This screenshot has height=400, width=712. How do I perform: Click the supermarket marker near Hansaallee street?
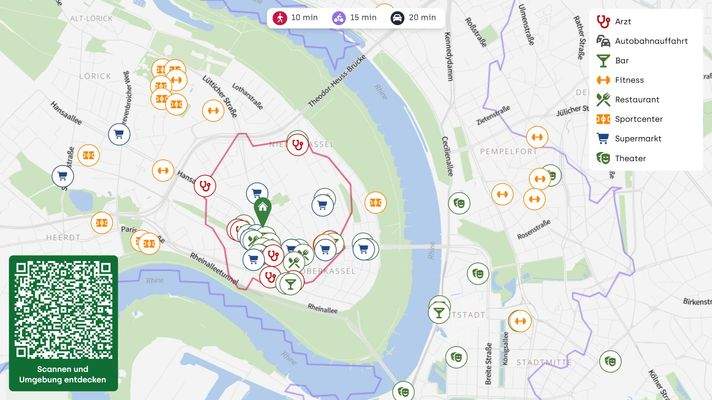pos(119,134)
